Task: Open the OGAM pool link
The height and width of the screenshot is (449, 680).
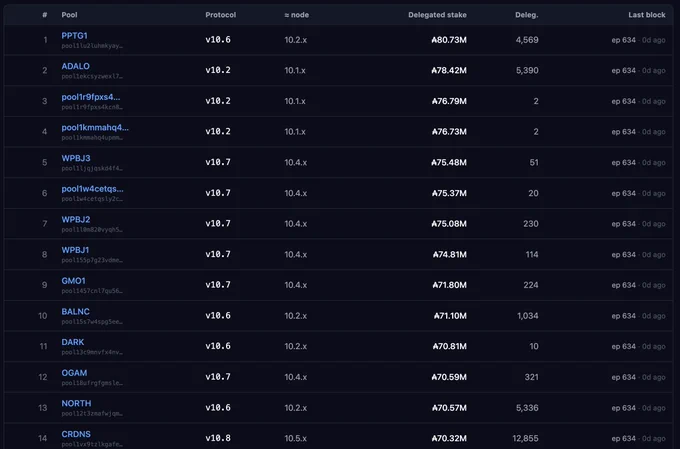Action: click(74, 373)
